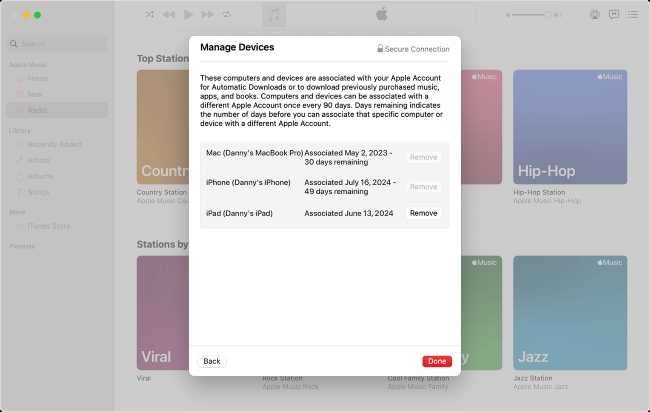The height and width of the screenshot is (412, 650).
Task: Click the Secure Connection lock icon
Action: pos(380,48)
